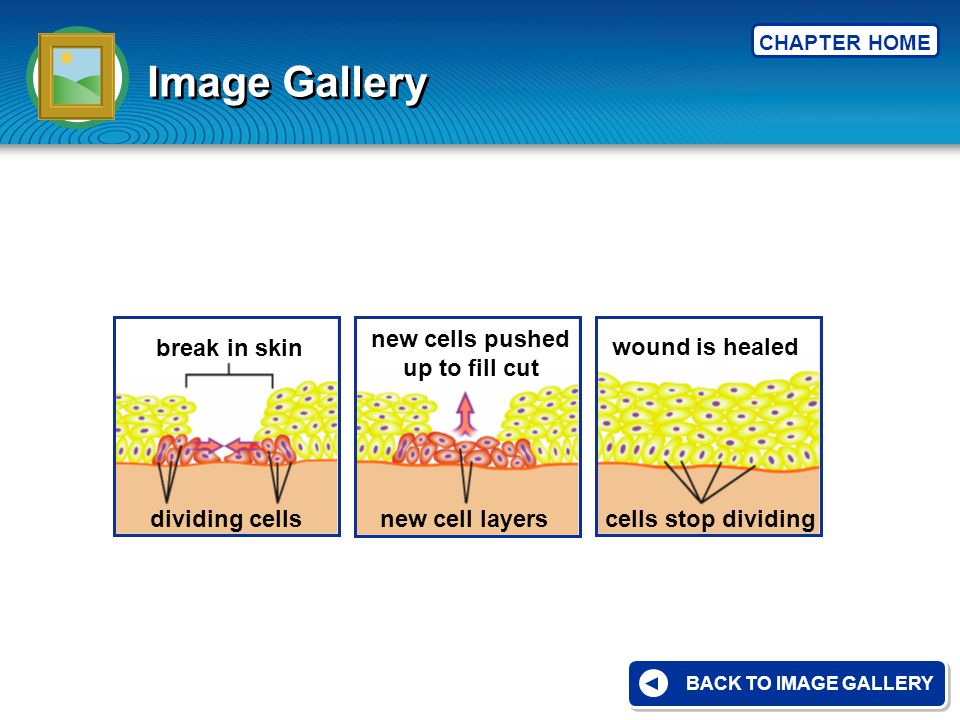
Task: Click the 'wound is healed' caption
Action: 705,347
